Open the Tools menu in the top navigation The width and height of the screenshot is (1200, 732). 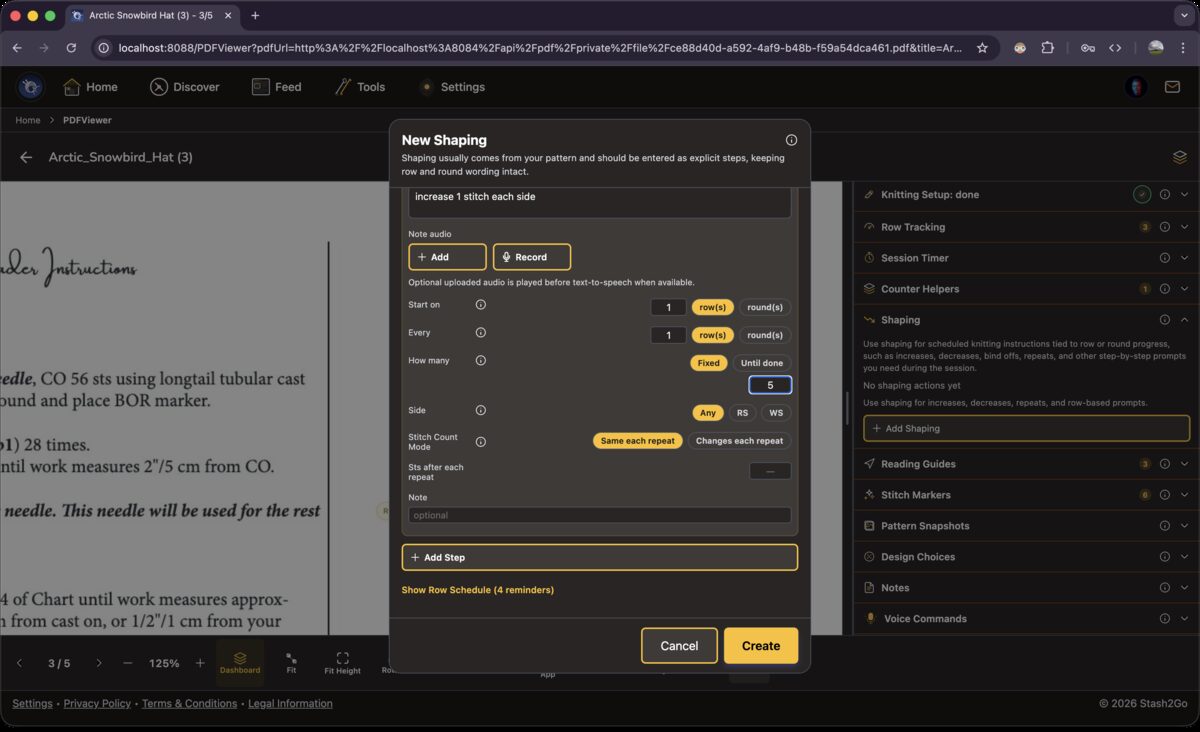[x=360, y=87]
